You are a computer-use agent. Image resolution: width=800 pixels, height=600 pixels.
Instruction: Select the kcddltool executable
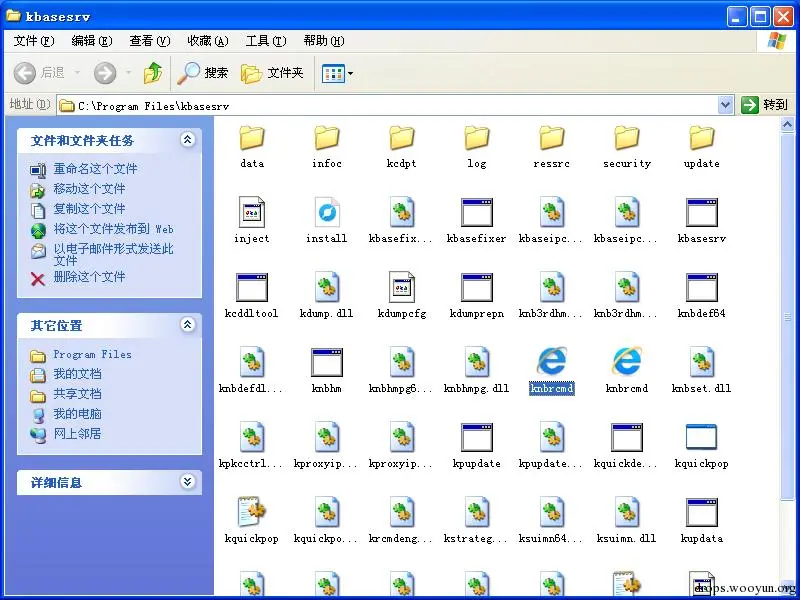[x=252, y=287]
